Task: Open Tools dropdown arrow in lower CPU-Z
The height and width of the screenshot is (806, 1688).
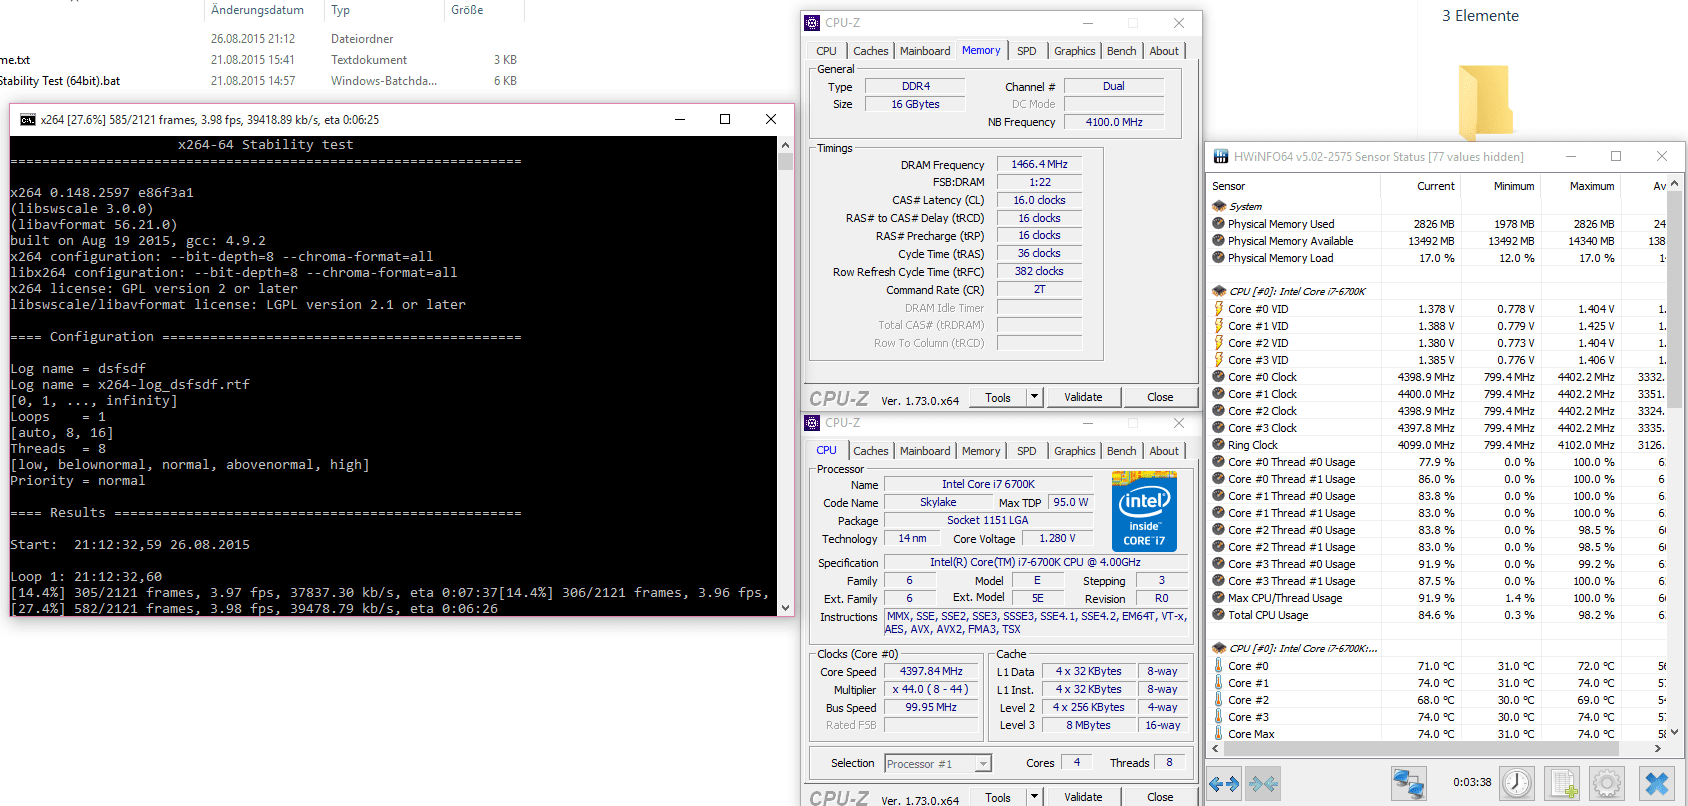Action: 1034,797
